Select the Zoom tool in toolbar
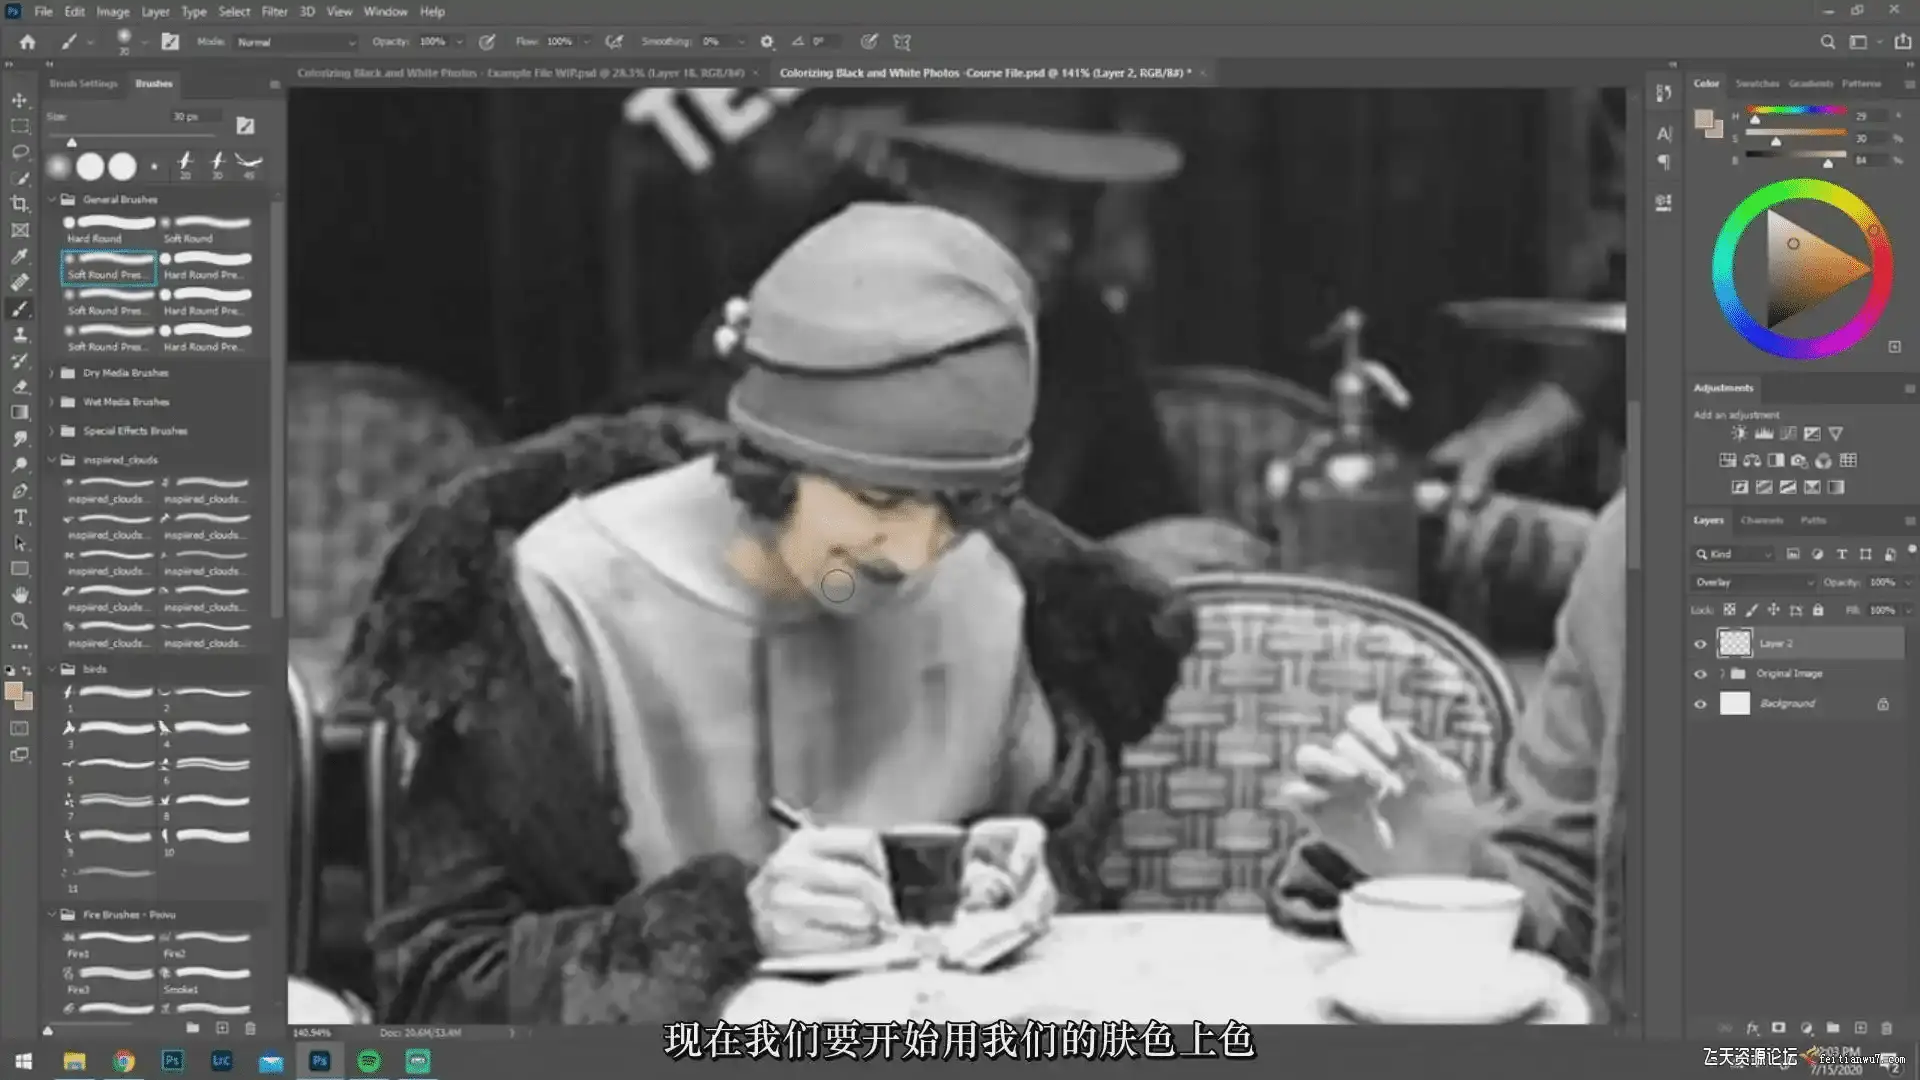Viewport: 1920px width, 1080px height. pyautogui.click(x=19, y=621)
